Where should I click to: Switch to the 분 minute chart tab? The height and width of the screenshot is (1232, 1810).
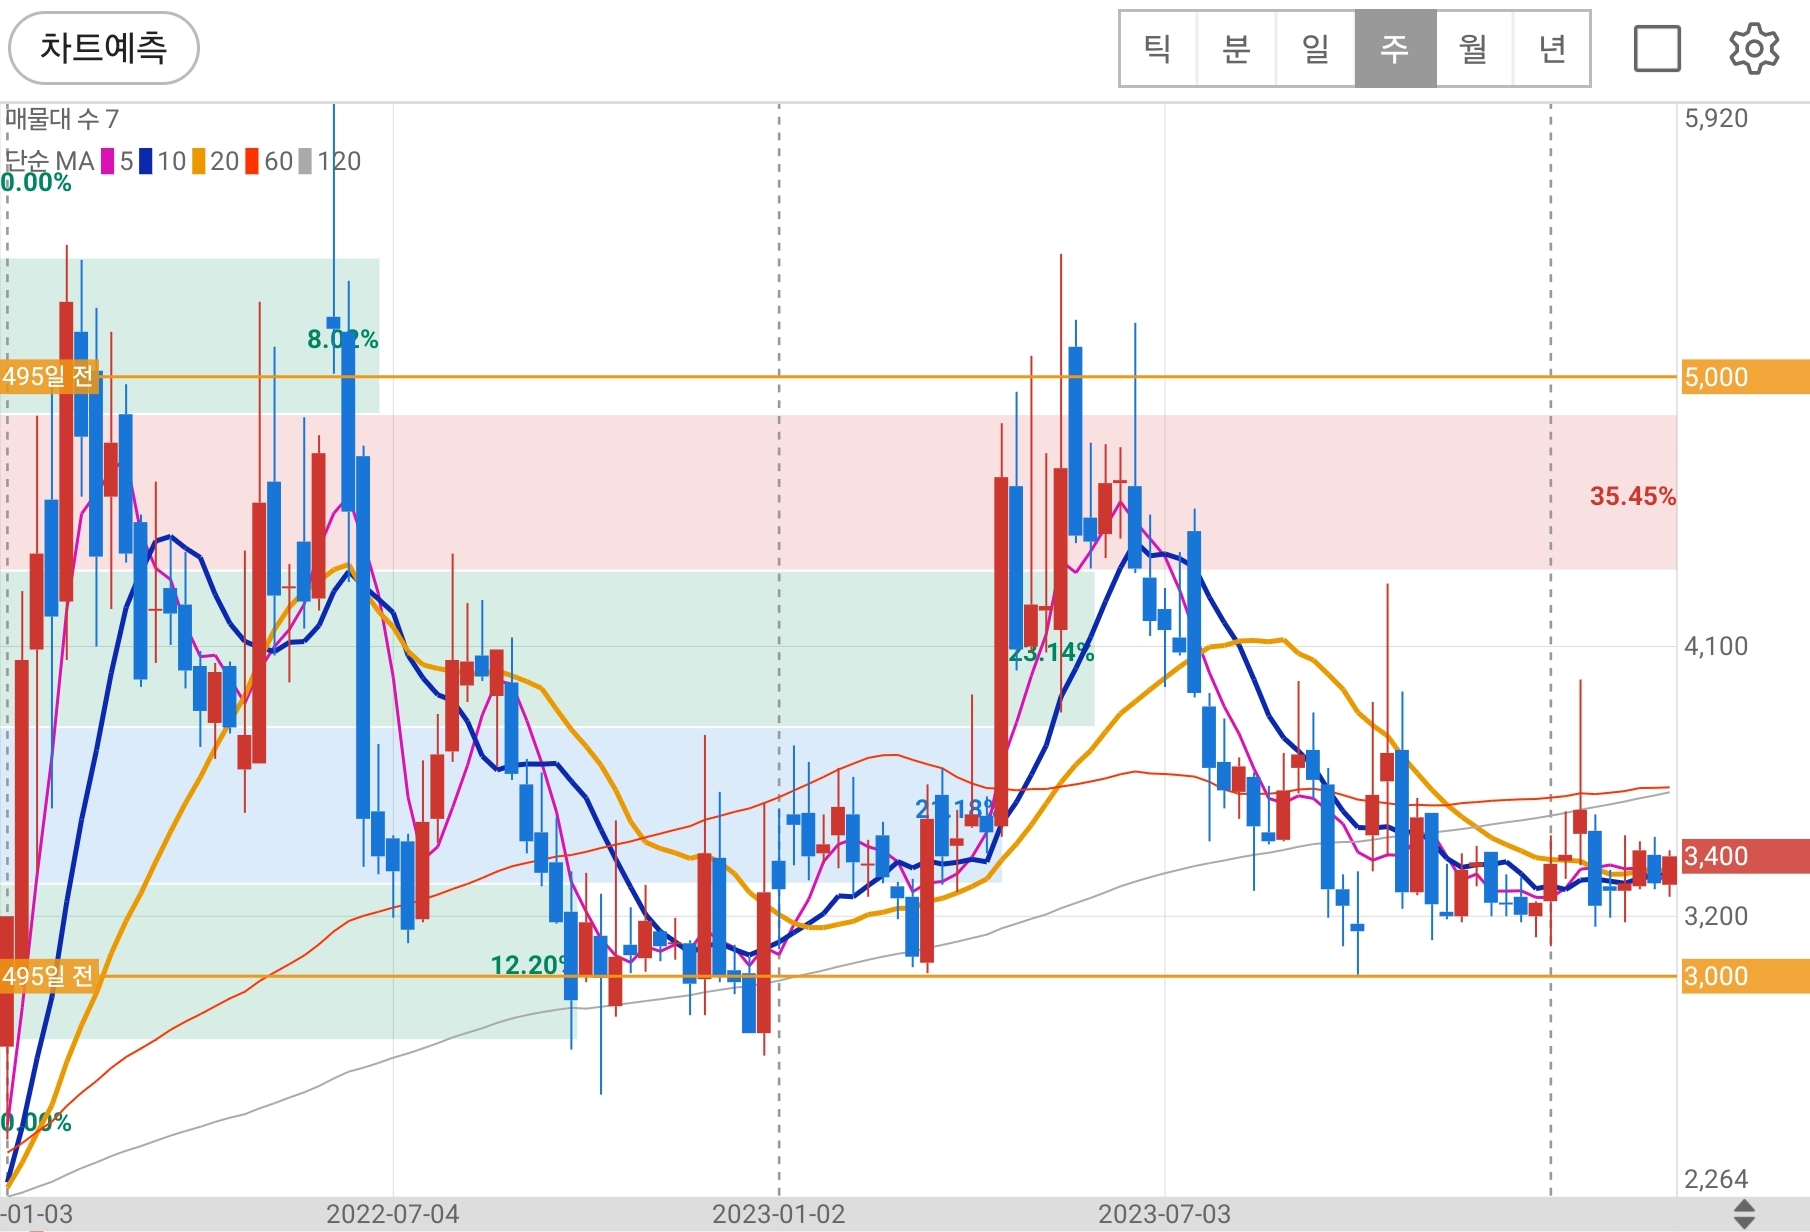coord(1237,49)
